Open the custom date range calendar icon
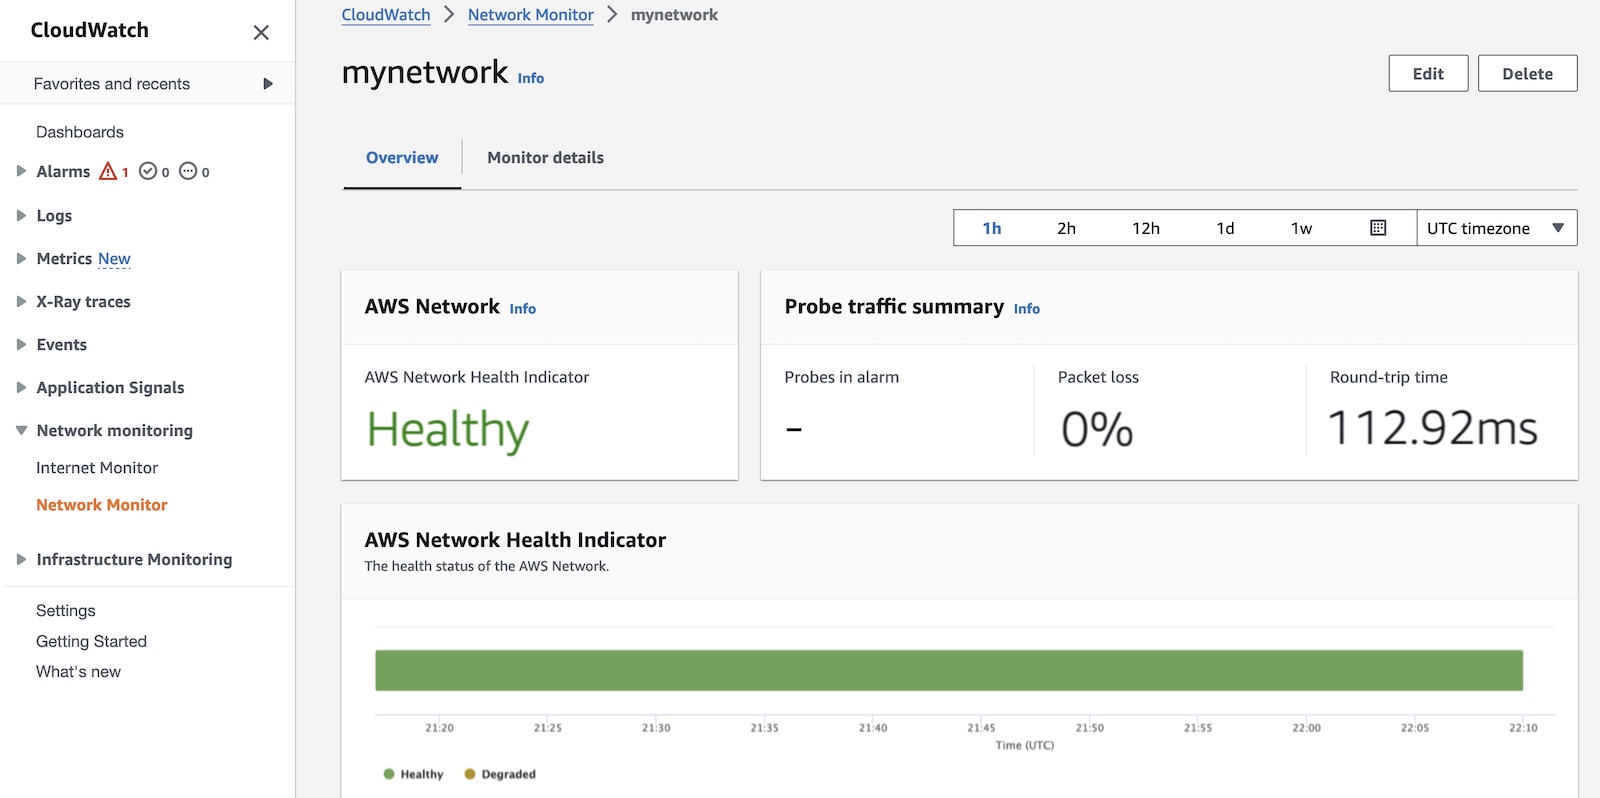Image resolution: width=1600 pixels, height=798 pixels. 1377,228
